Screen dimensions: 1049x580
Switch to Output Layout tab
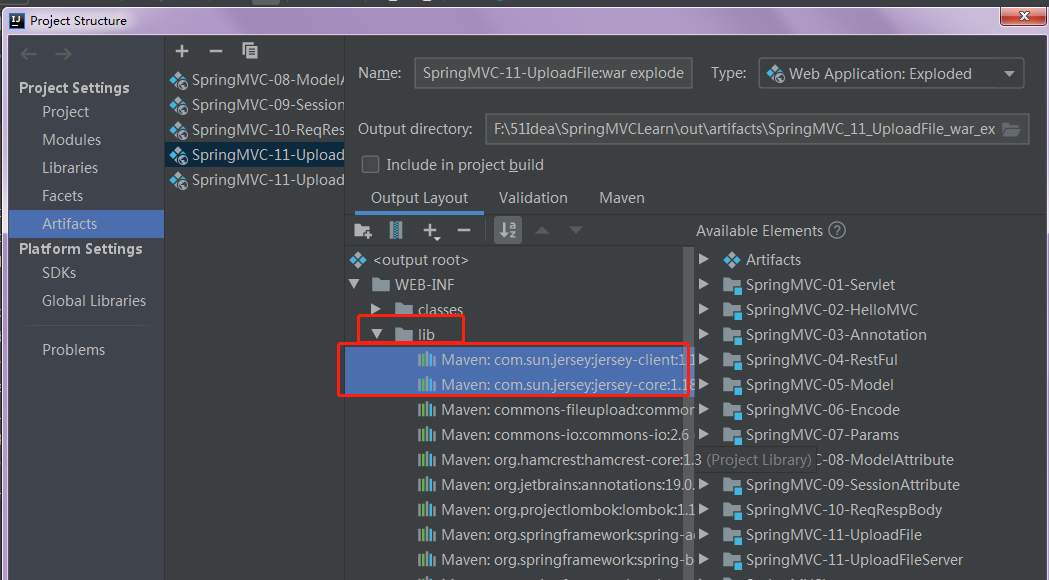[x=419, y=198]
